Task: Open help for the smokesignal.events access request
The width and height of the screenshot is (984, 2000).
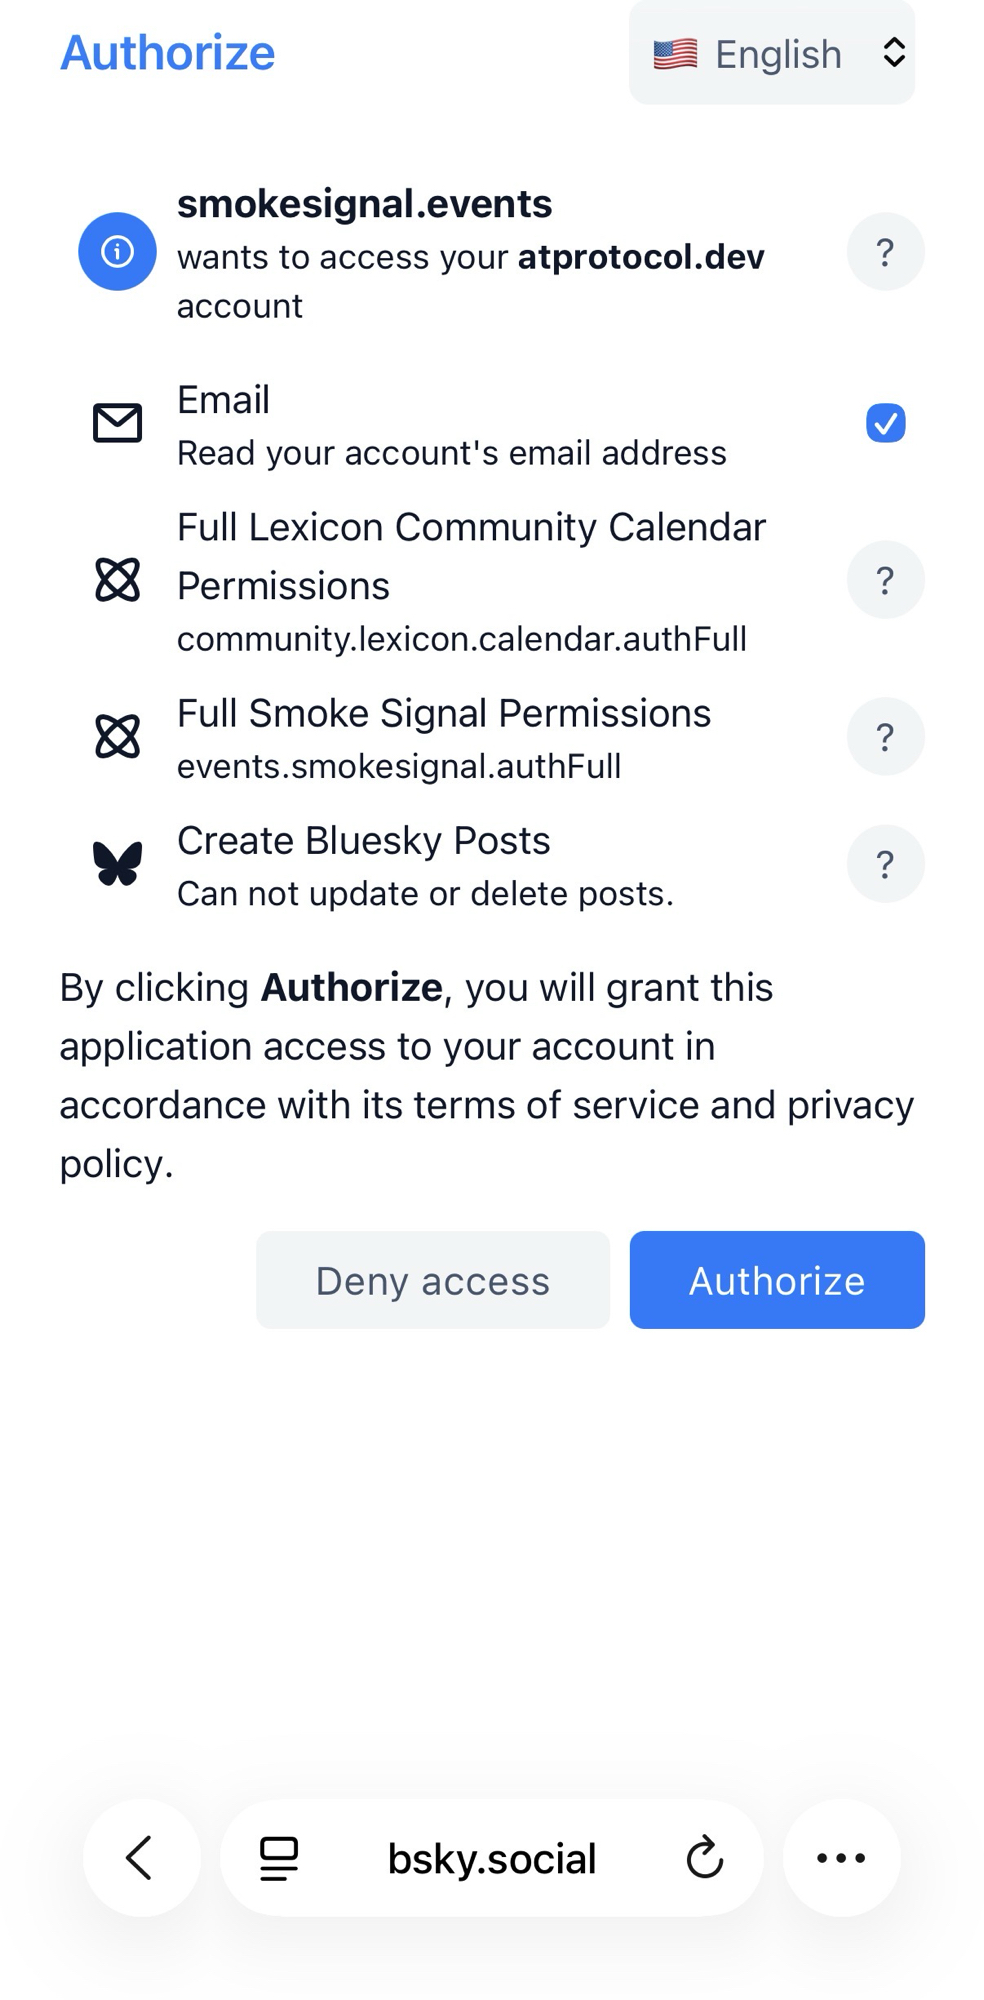Action: tap(885, 252)
